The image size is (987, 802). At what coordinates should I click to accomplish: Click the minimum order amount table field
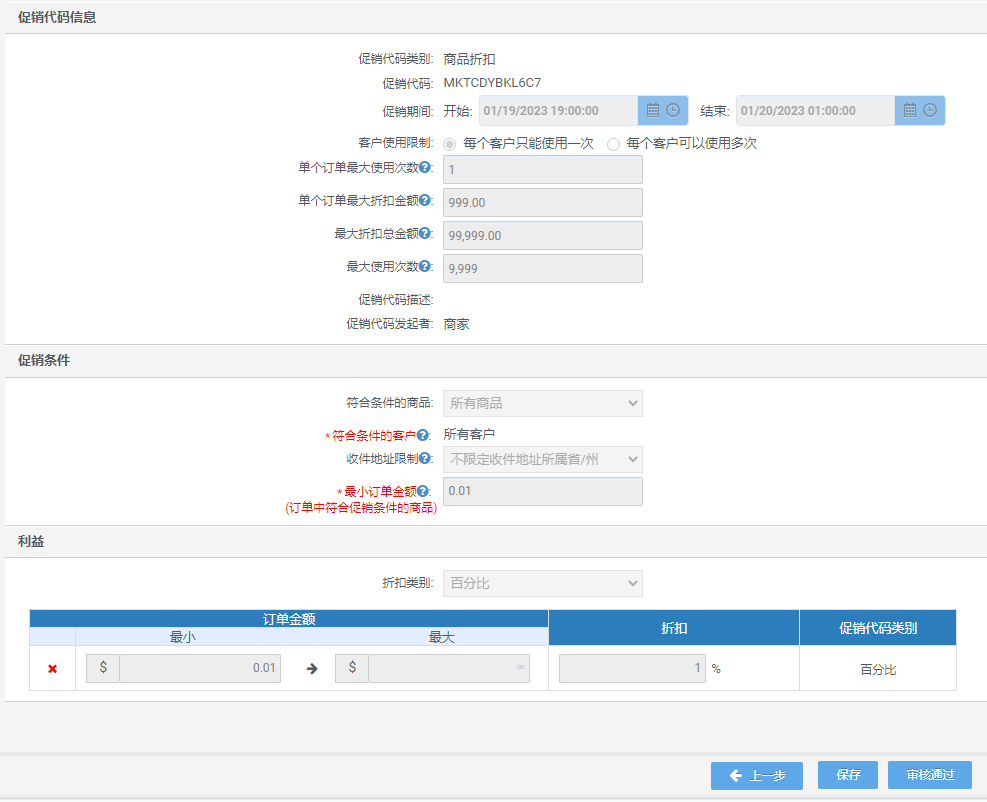(x=199, y=669)
